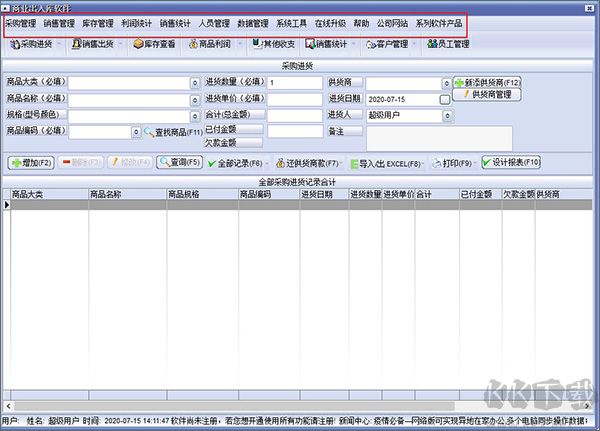Viewport: 600px width, 431px height.
Task: Open the 销售出货 toolbar icon
Action: click(100, 44)
